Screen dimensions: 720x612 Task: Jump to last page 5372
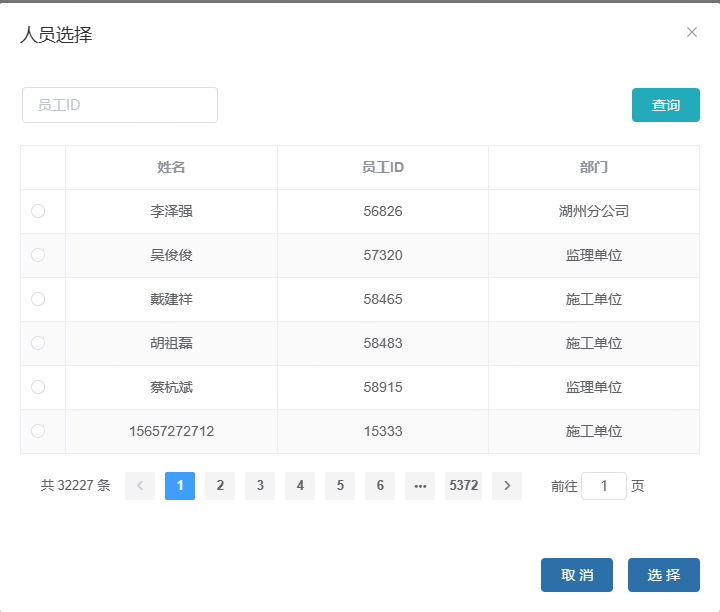tap(464, 486)
